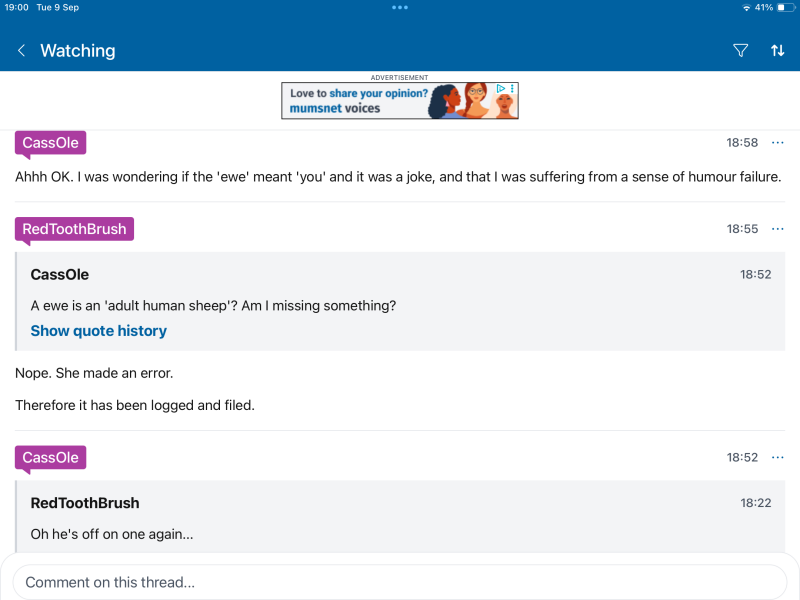This screenshot has width=800, height=600.
Task: Tap the iPad multitasking three-dots icon
Action: 400,7
